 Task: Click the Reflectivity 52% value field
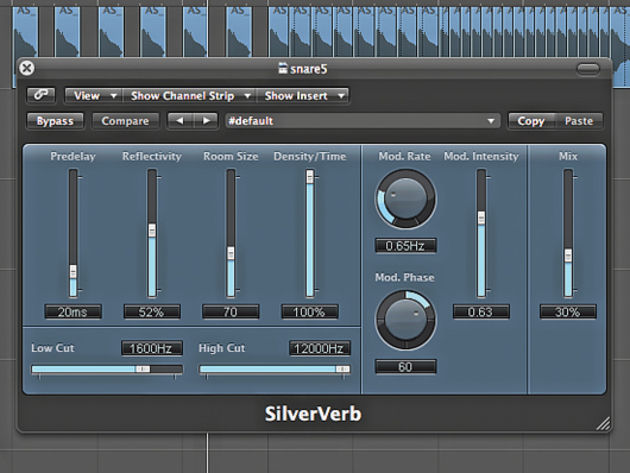point(151,312)
